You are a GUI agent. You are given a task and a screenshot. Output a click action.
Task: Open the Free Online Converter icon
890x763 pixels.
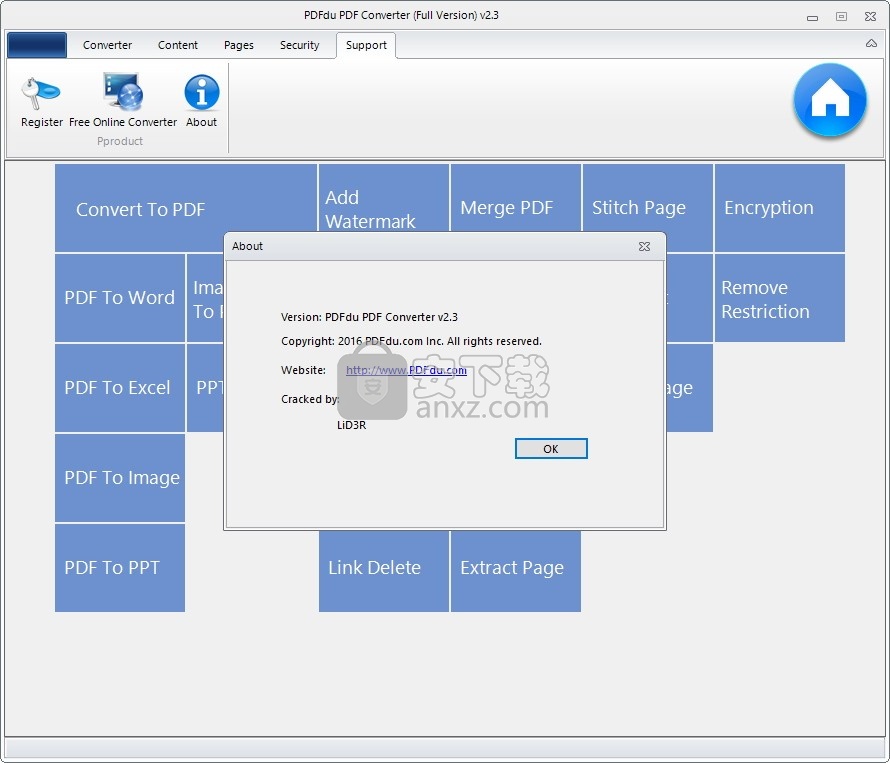pyautogui.click(x=123, y=92)
